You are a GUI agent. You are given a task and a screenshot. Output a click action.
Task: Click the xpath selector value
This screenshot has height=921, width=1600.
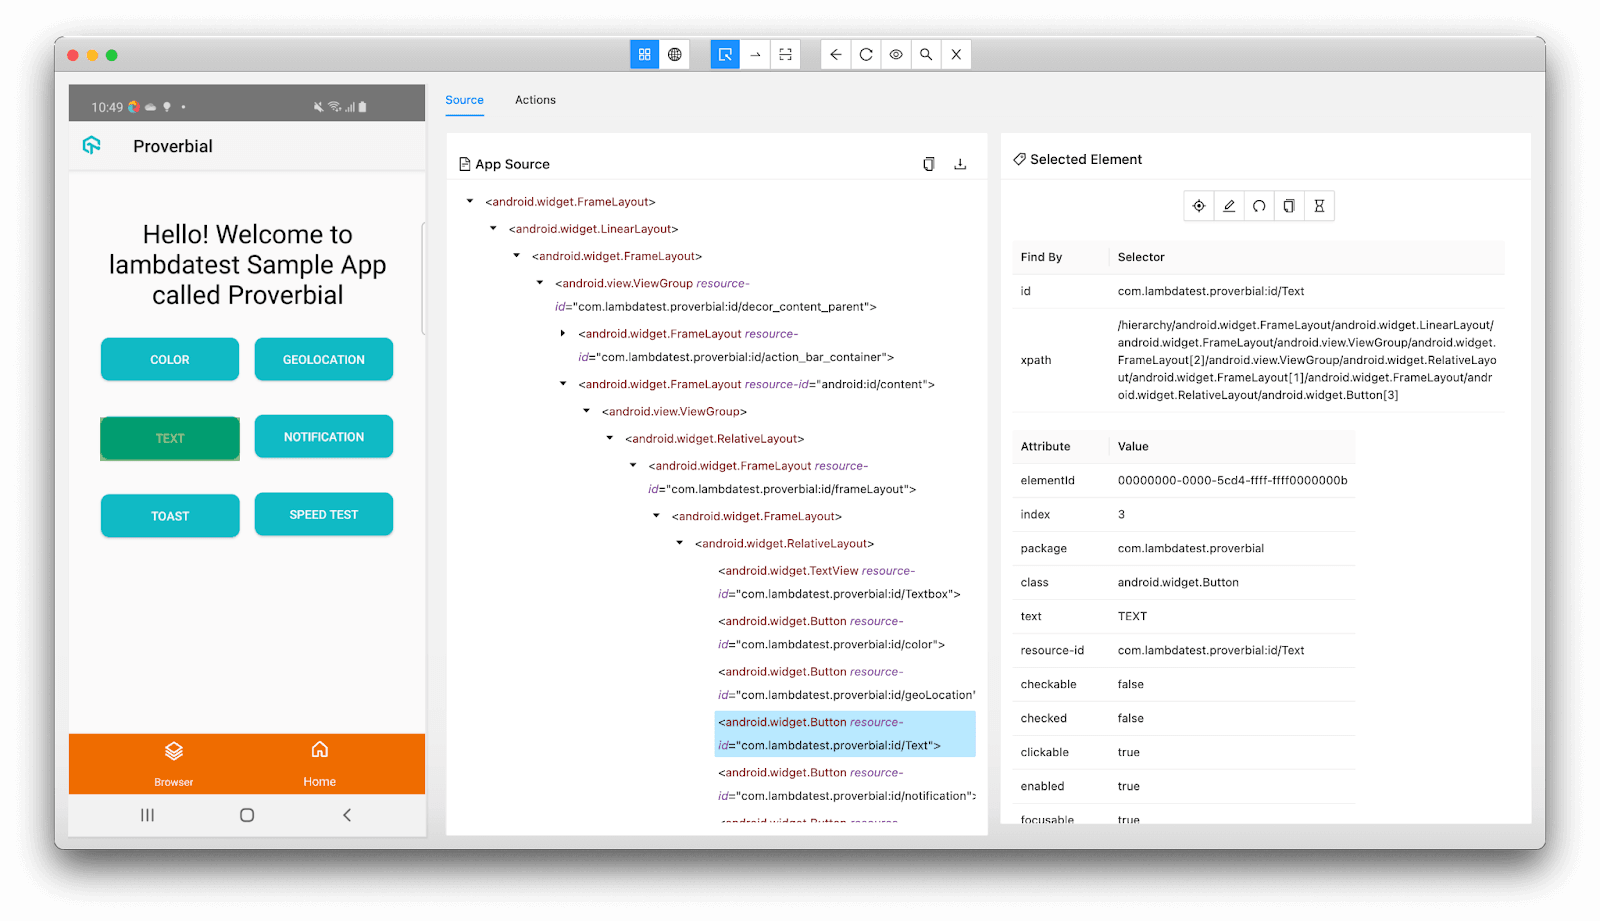(1307, 360)
